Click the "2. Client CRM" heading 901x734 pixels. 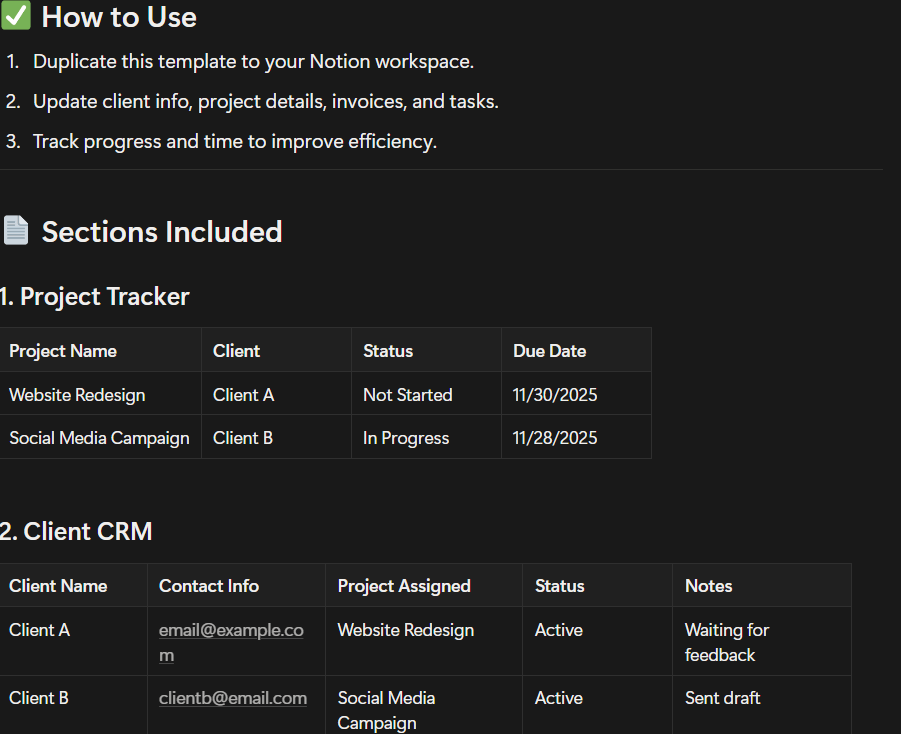tap(76, 531)
